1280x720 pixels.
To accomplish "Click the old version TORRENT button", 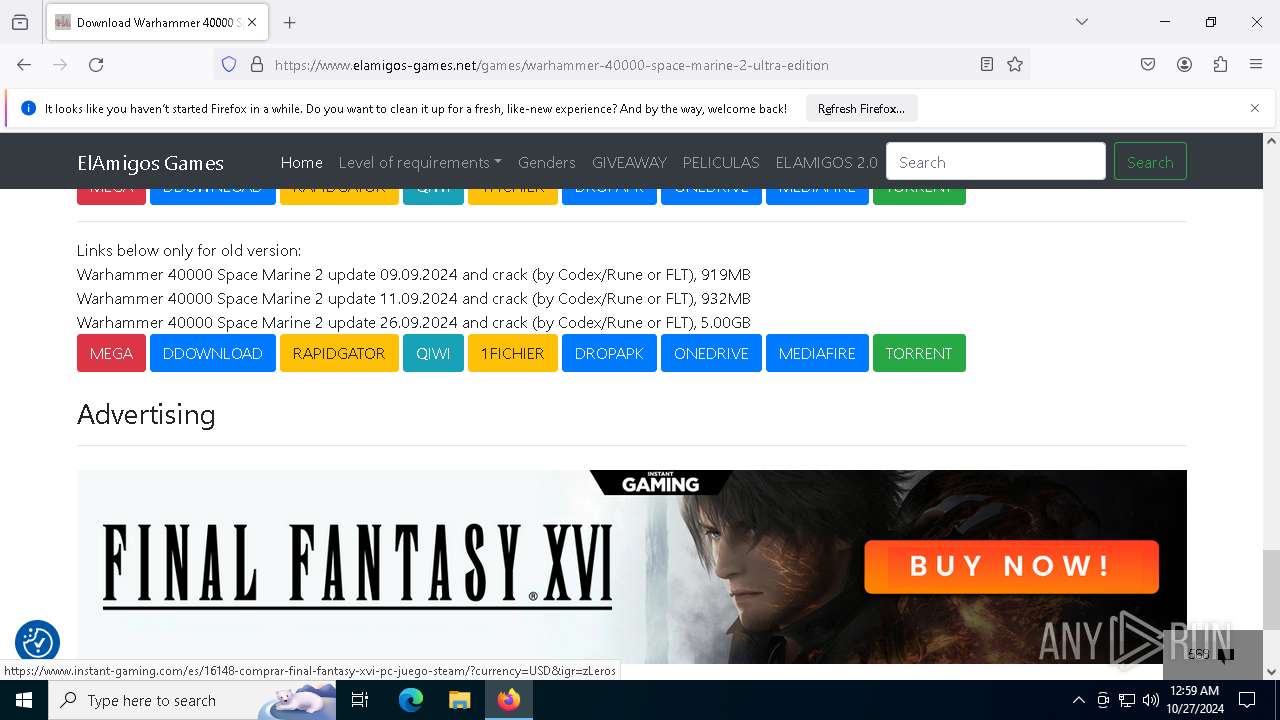I will 919,353.
